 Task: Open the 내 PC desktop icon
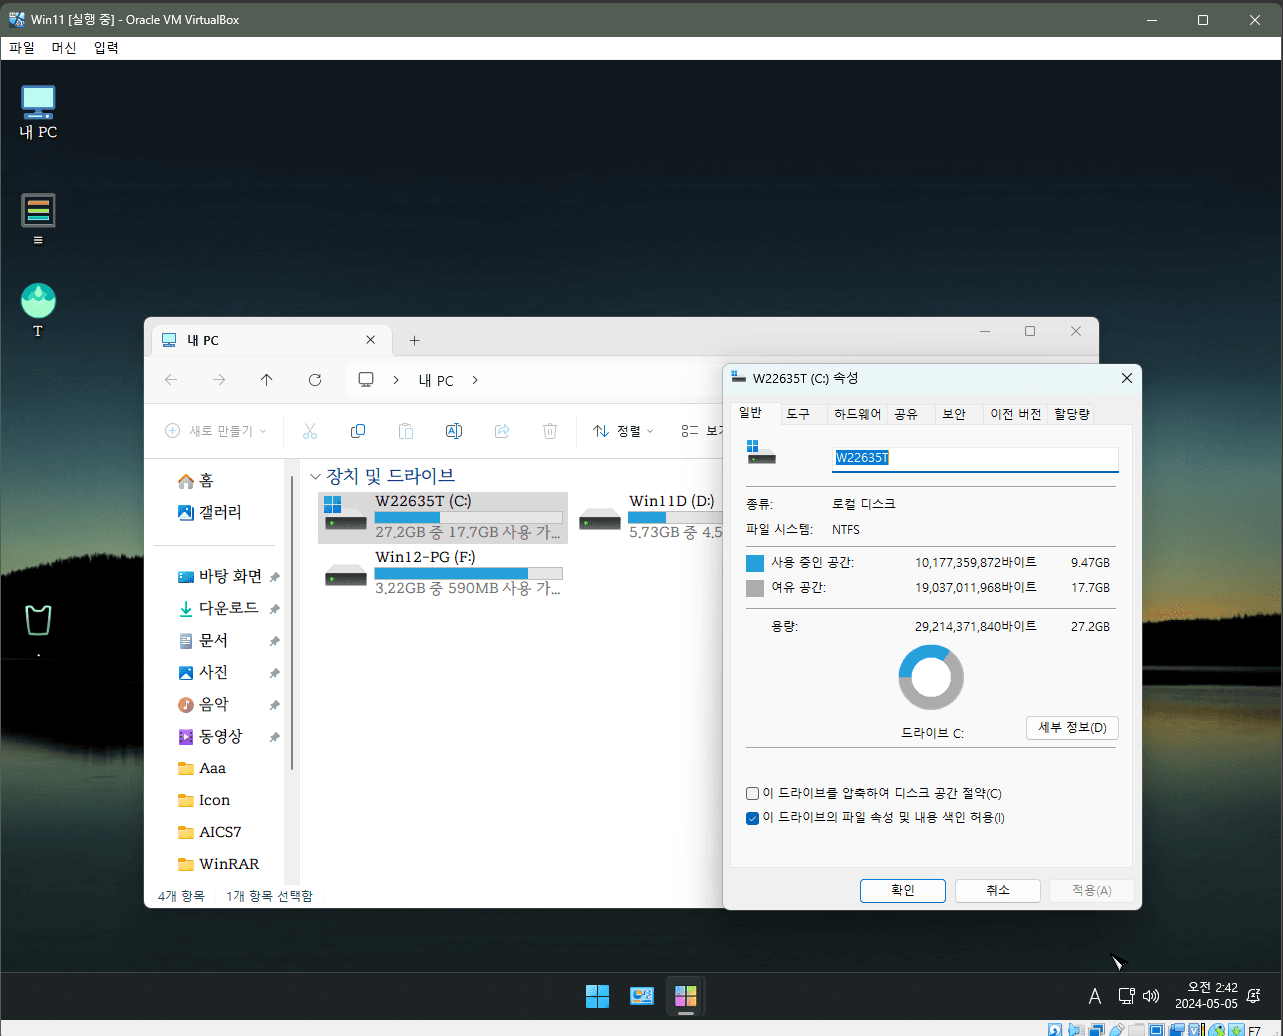pyautogui.click(x=38, y=110)
